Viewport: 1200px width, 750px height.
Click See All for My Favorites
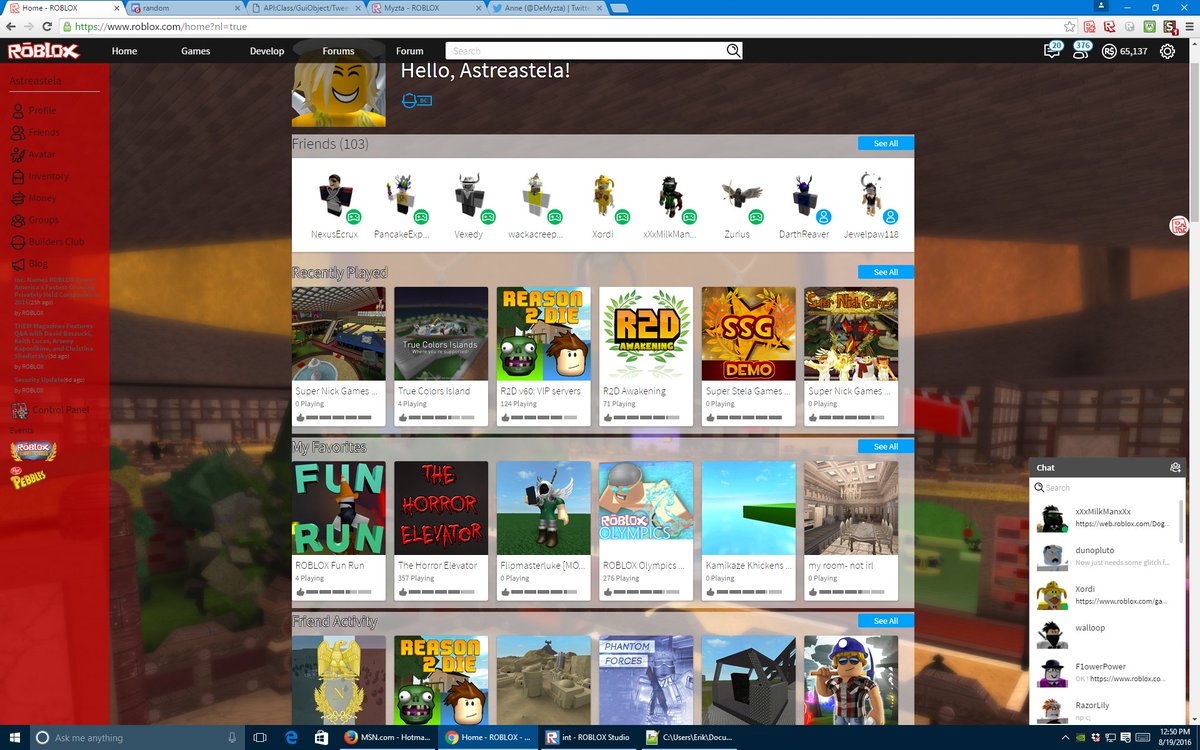click(886, 446)
